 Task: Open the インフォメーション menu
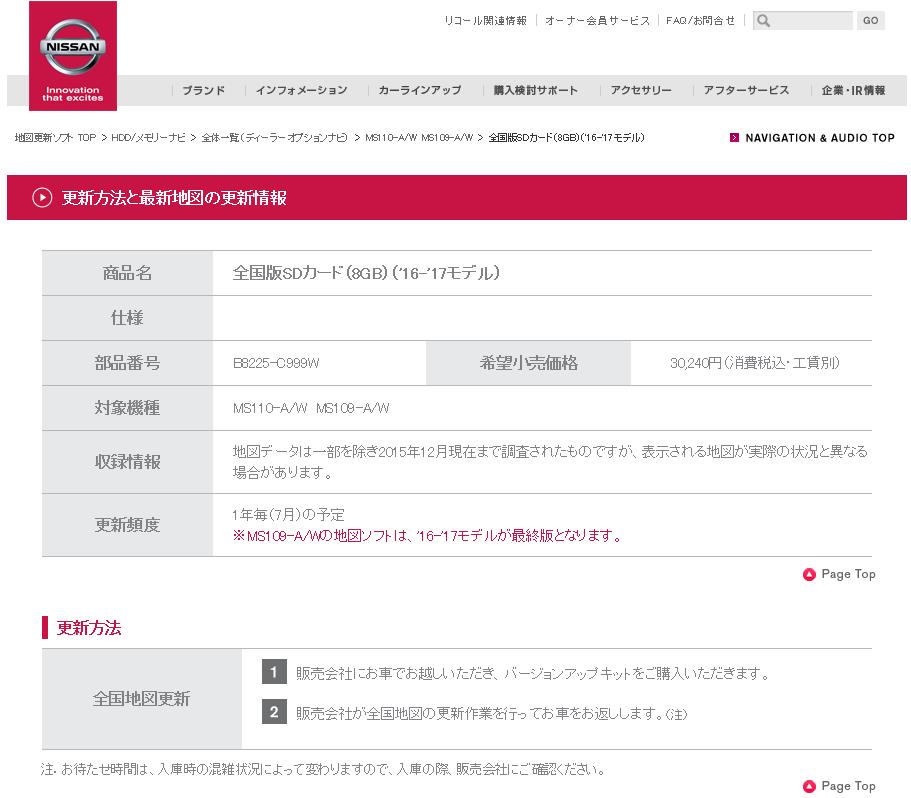pos(302,90)
